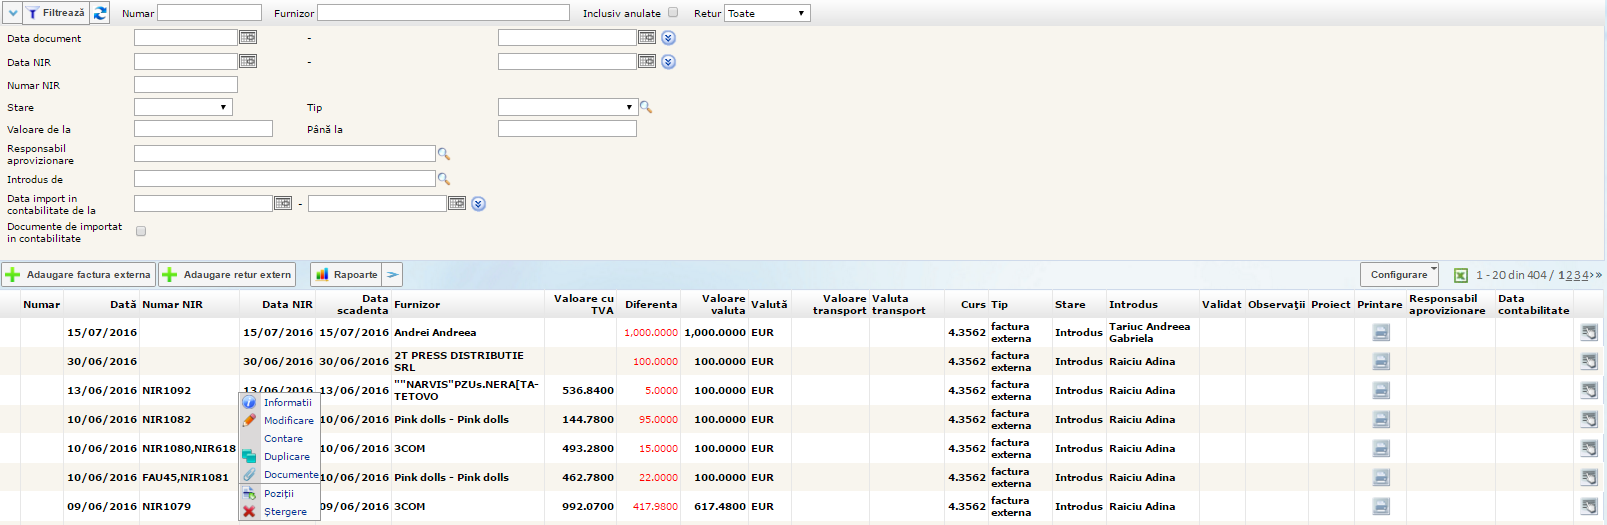Open calendar picker for Data NIR start
Screen dimensions: 1607x525
point(247,61)
